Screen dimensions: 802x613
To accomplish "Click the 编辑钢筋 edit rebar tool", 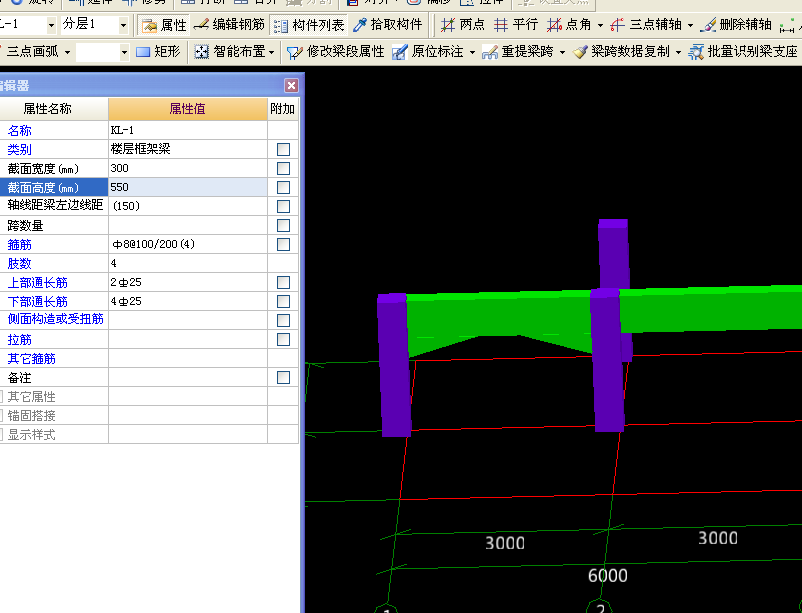I will click(x=230, y=25).
